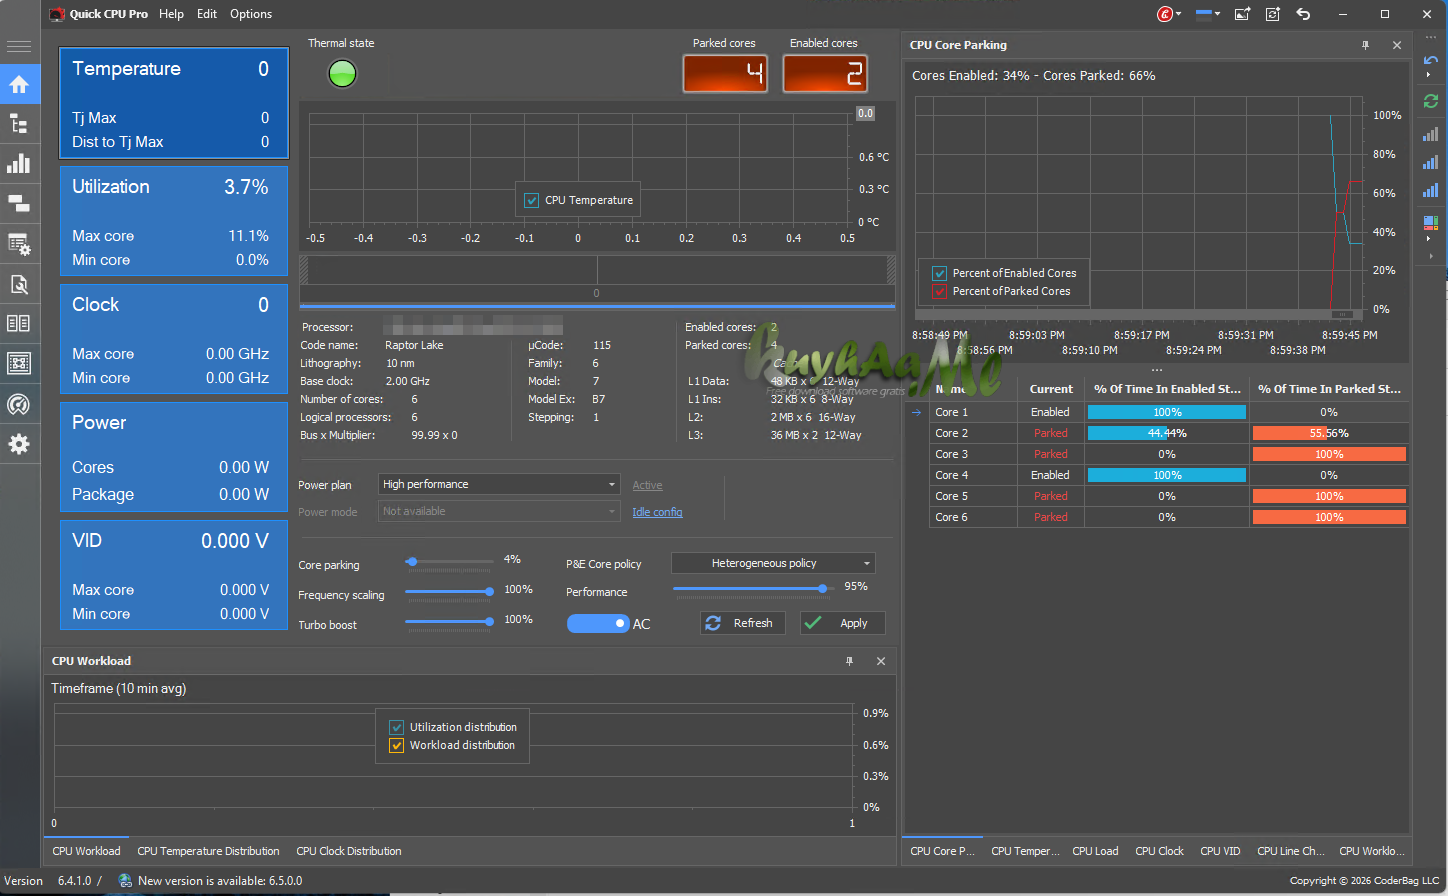Sort by % Of Time In Enabled State column
Image resolution: width=1448 pixels, height=896 pixels.
pos(1167,389)
